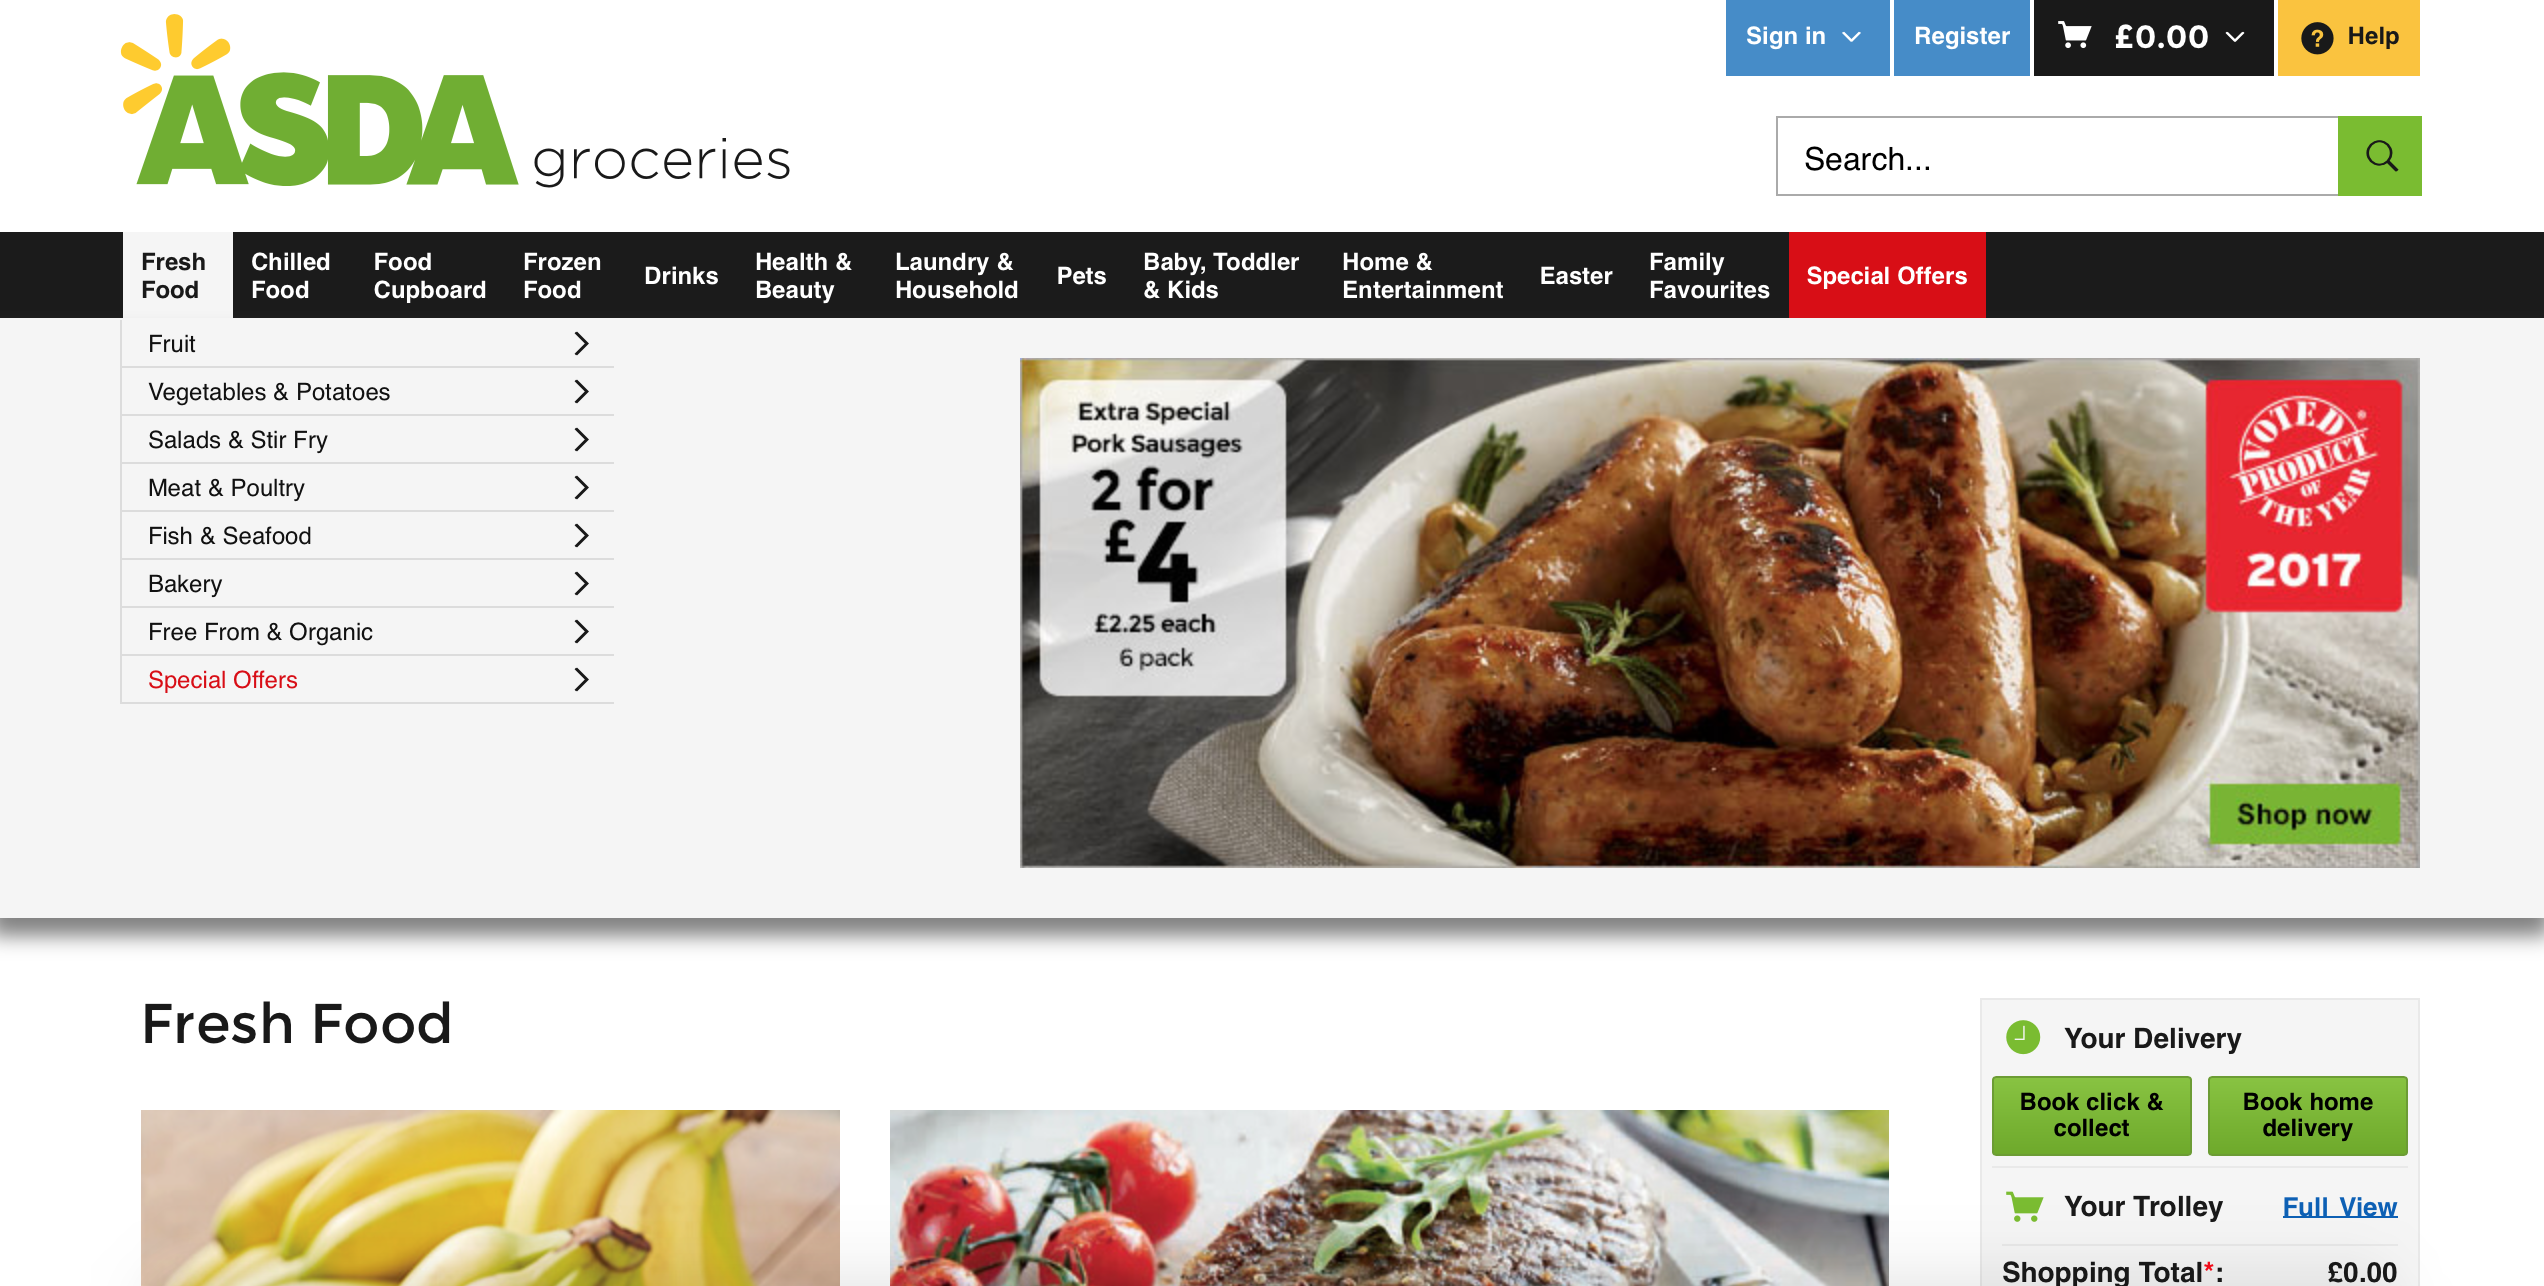The image size is (2544, 1286).
Task: Open the Drinks navigation item
Action: (x=681, y=275)
